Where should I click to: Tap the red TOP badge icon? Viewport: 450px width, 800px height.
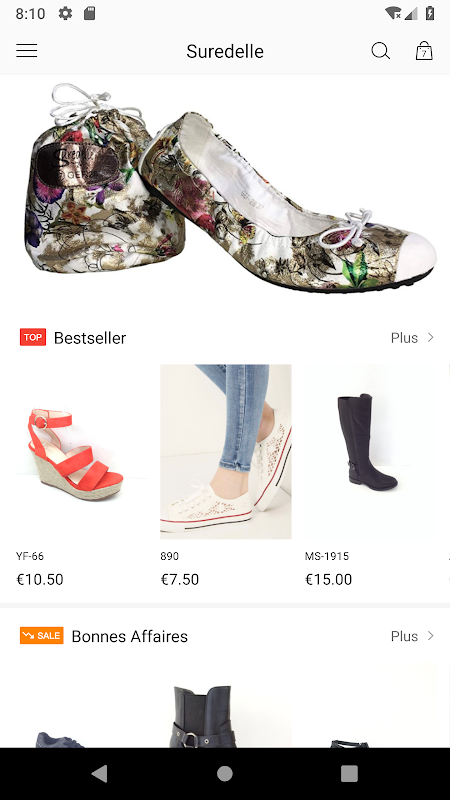point(33,337)
